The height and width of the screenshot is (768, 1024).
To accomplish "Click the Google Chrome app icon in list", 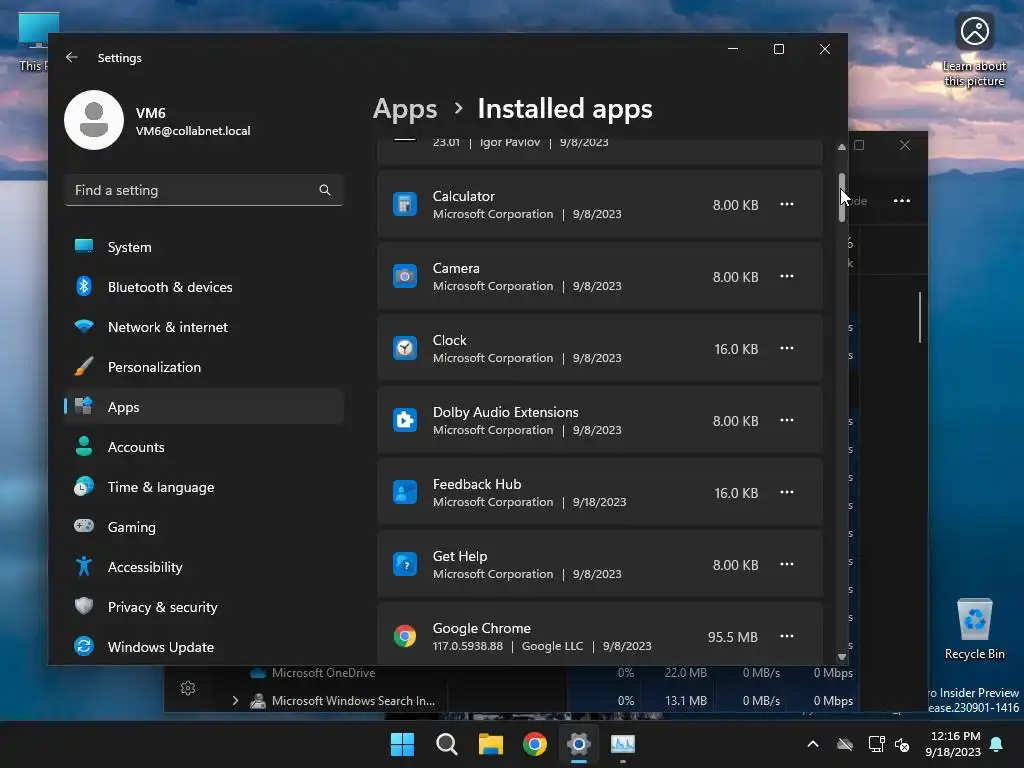I will (x=405, y=636).
